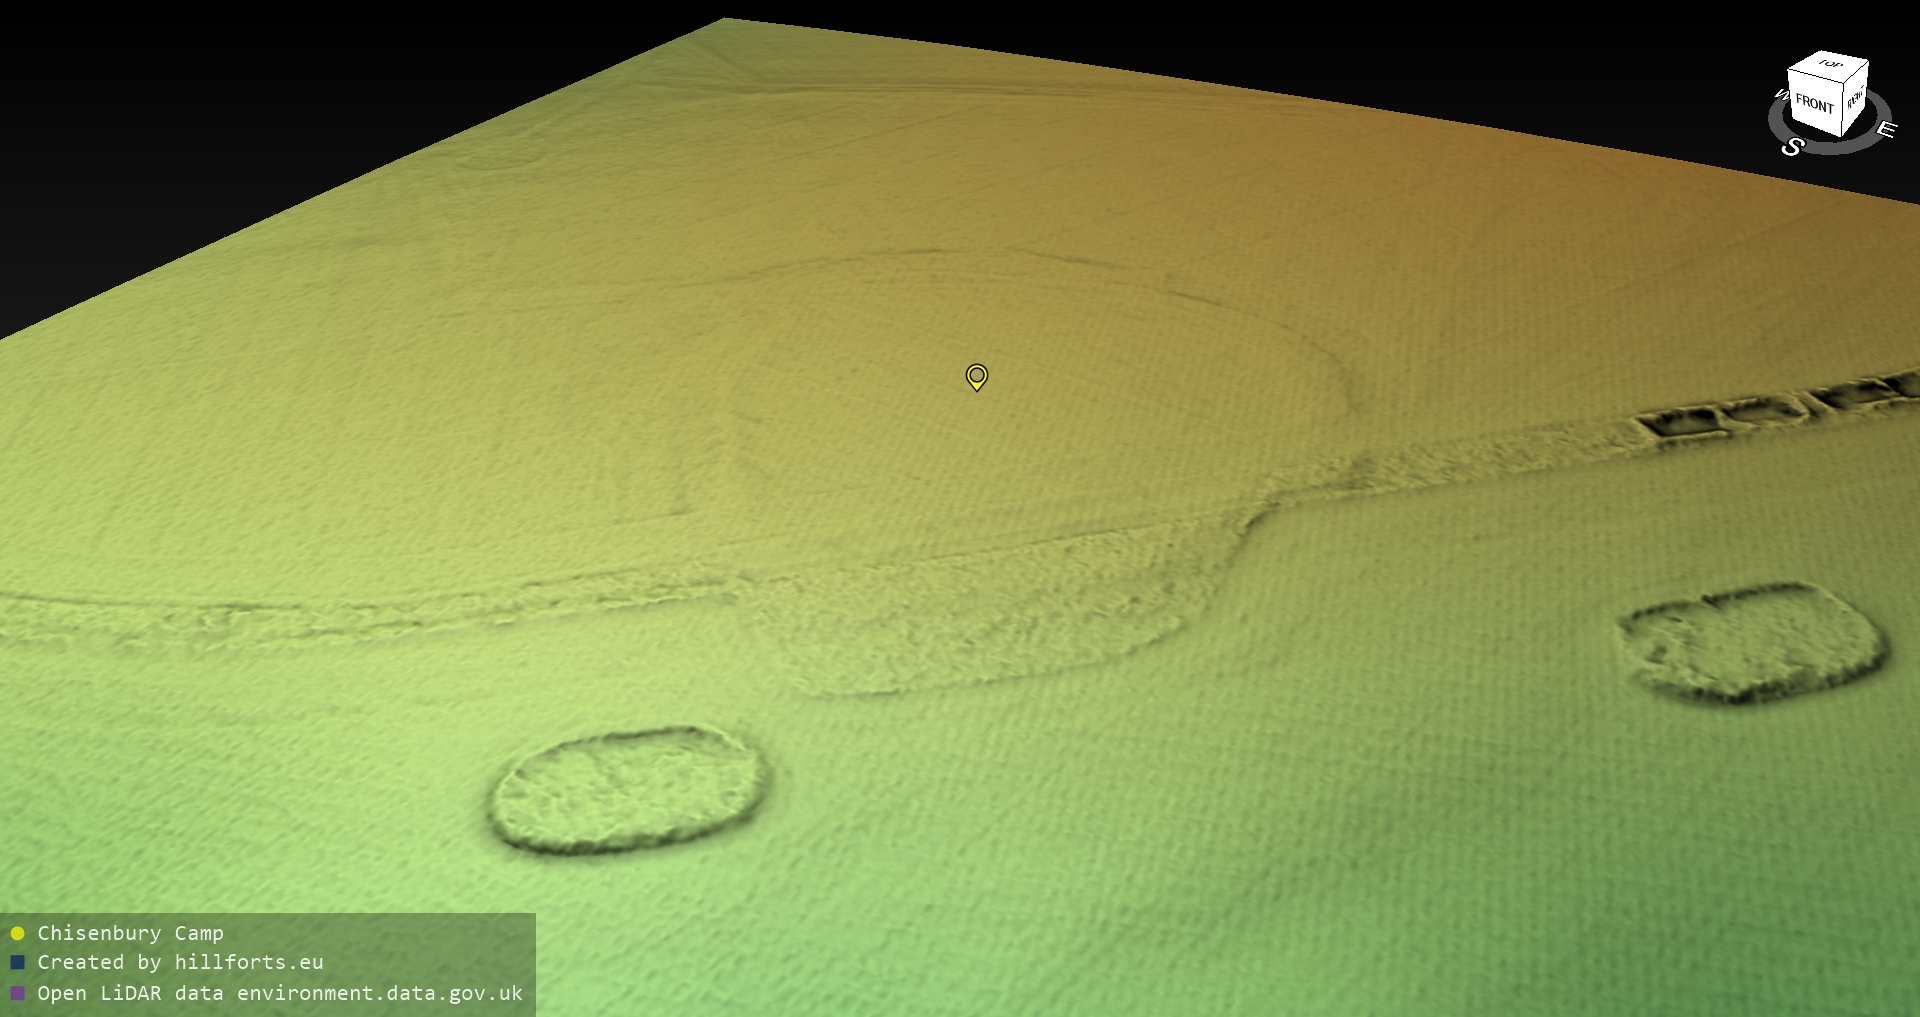Click the yellow location pin marker
This screenshot has height=1017, width=1920.
pyautogui.click(x=977, y=376)
